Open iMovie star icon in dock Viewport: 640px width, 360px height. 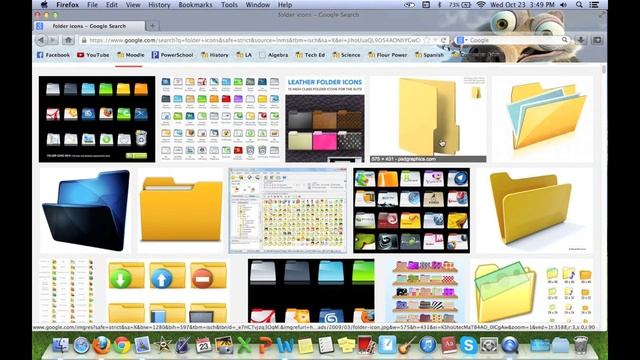(x=162, y=345)
